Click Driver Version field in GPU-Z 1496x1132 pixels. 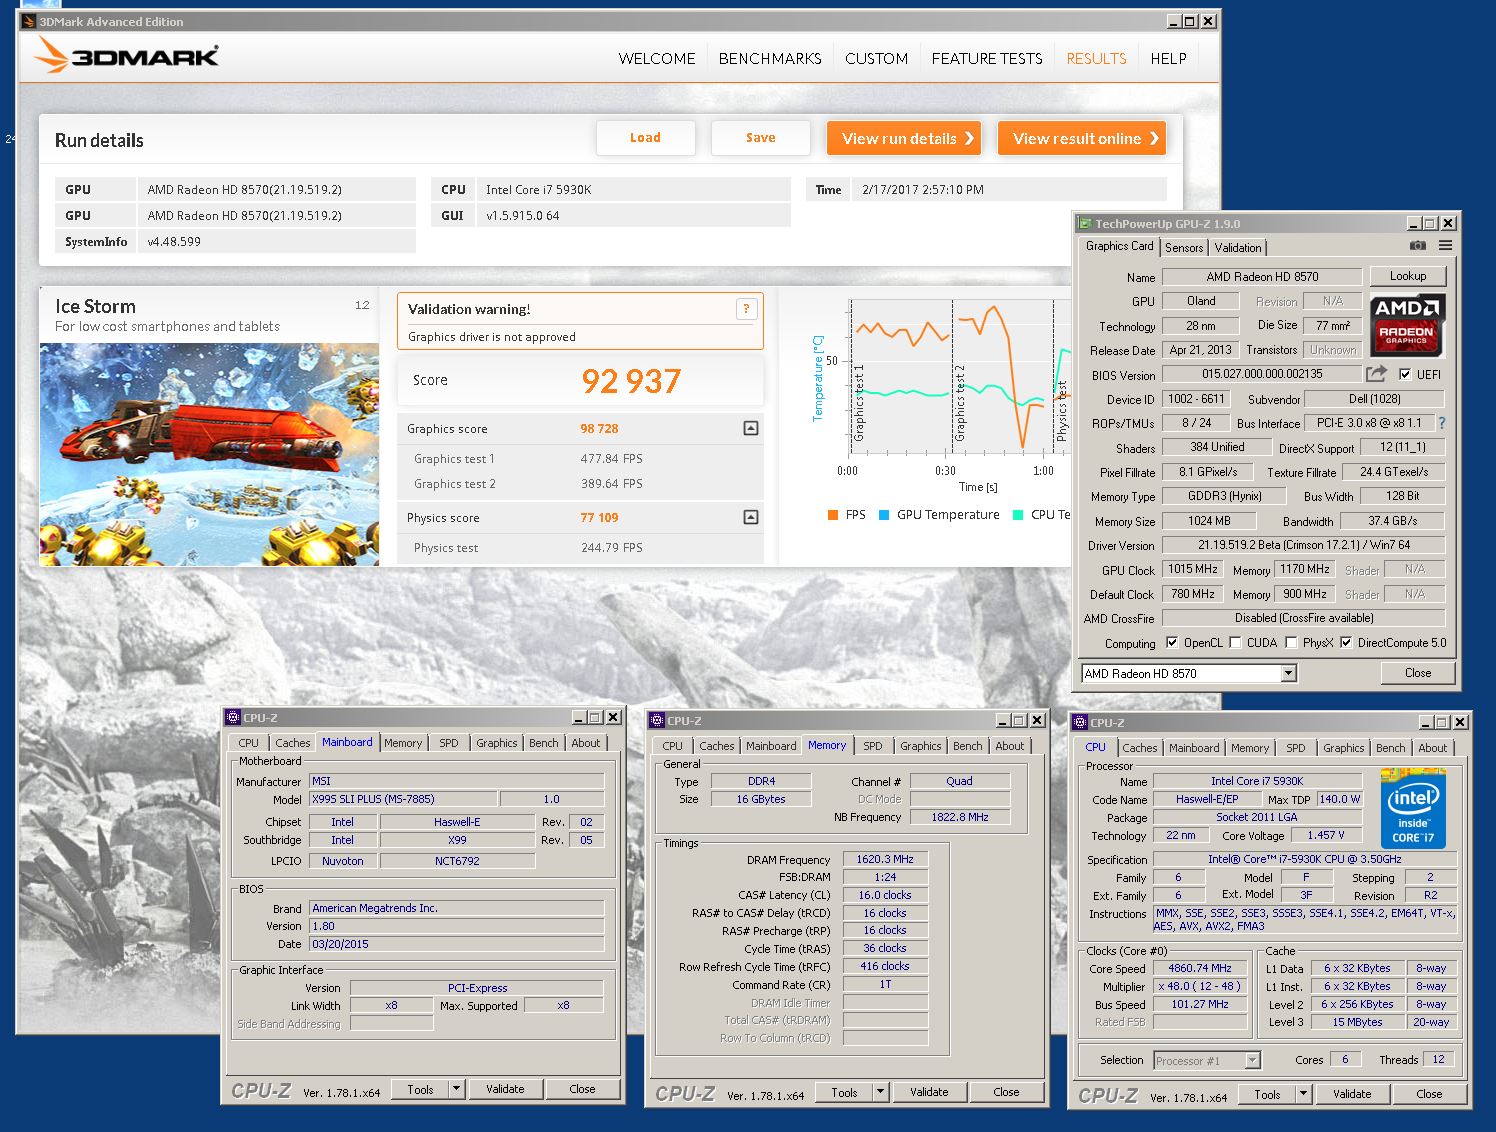1303,545
